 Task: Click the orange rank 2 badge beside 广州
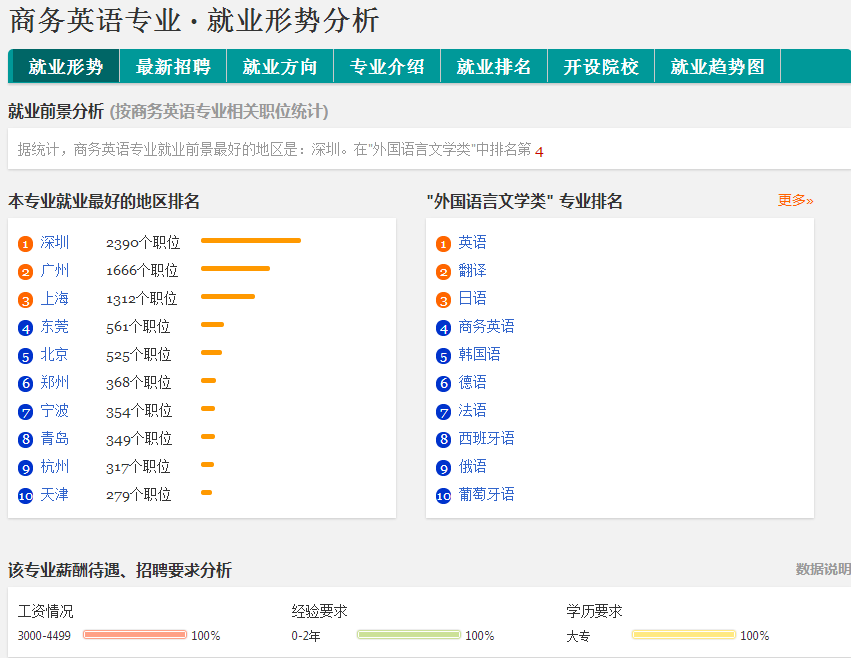[26, 271]
